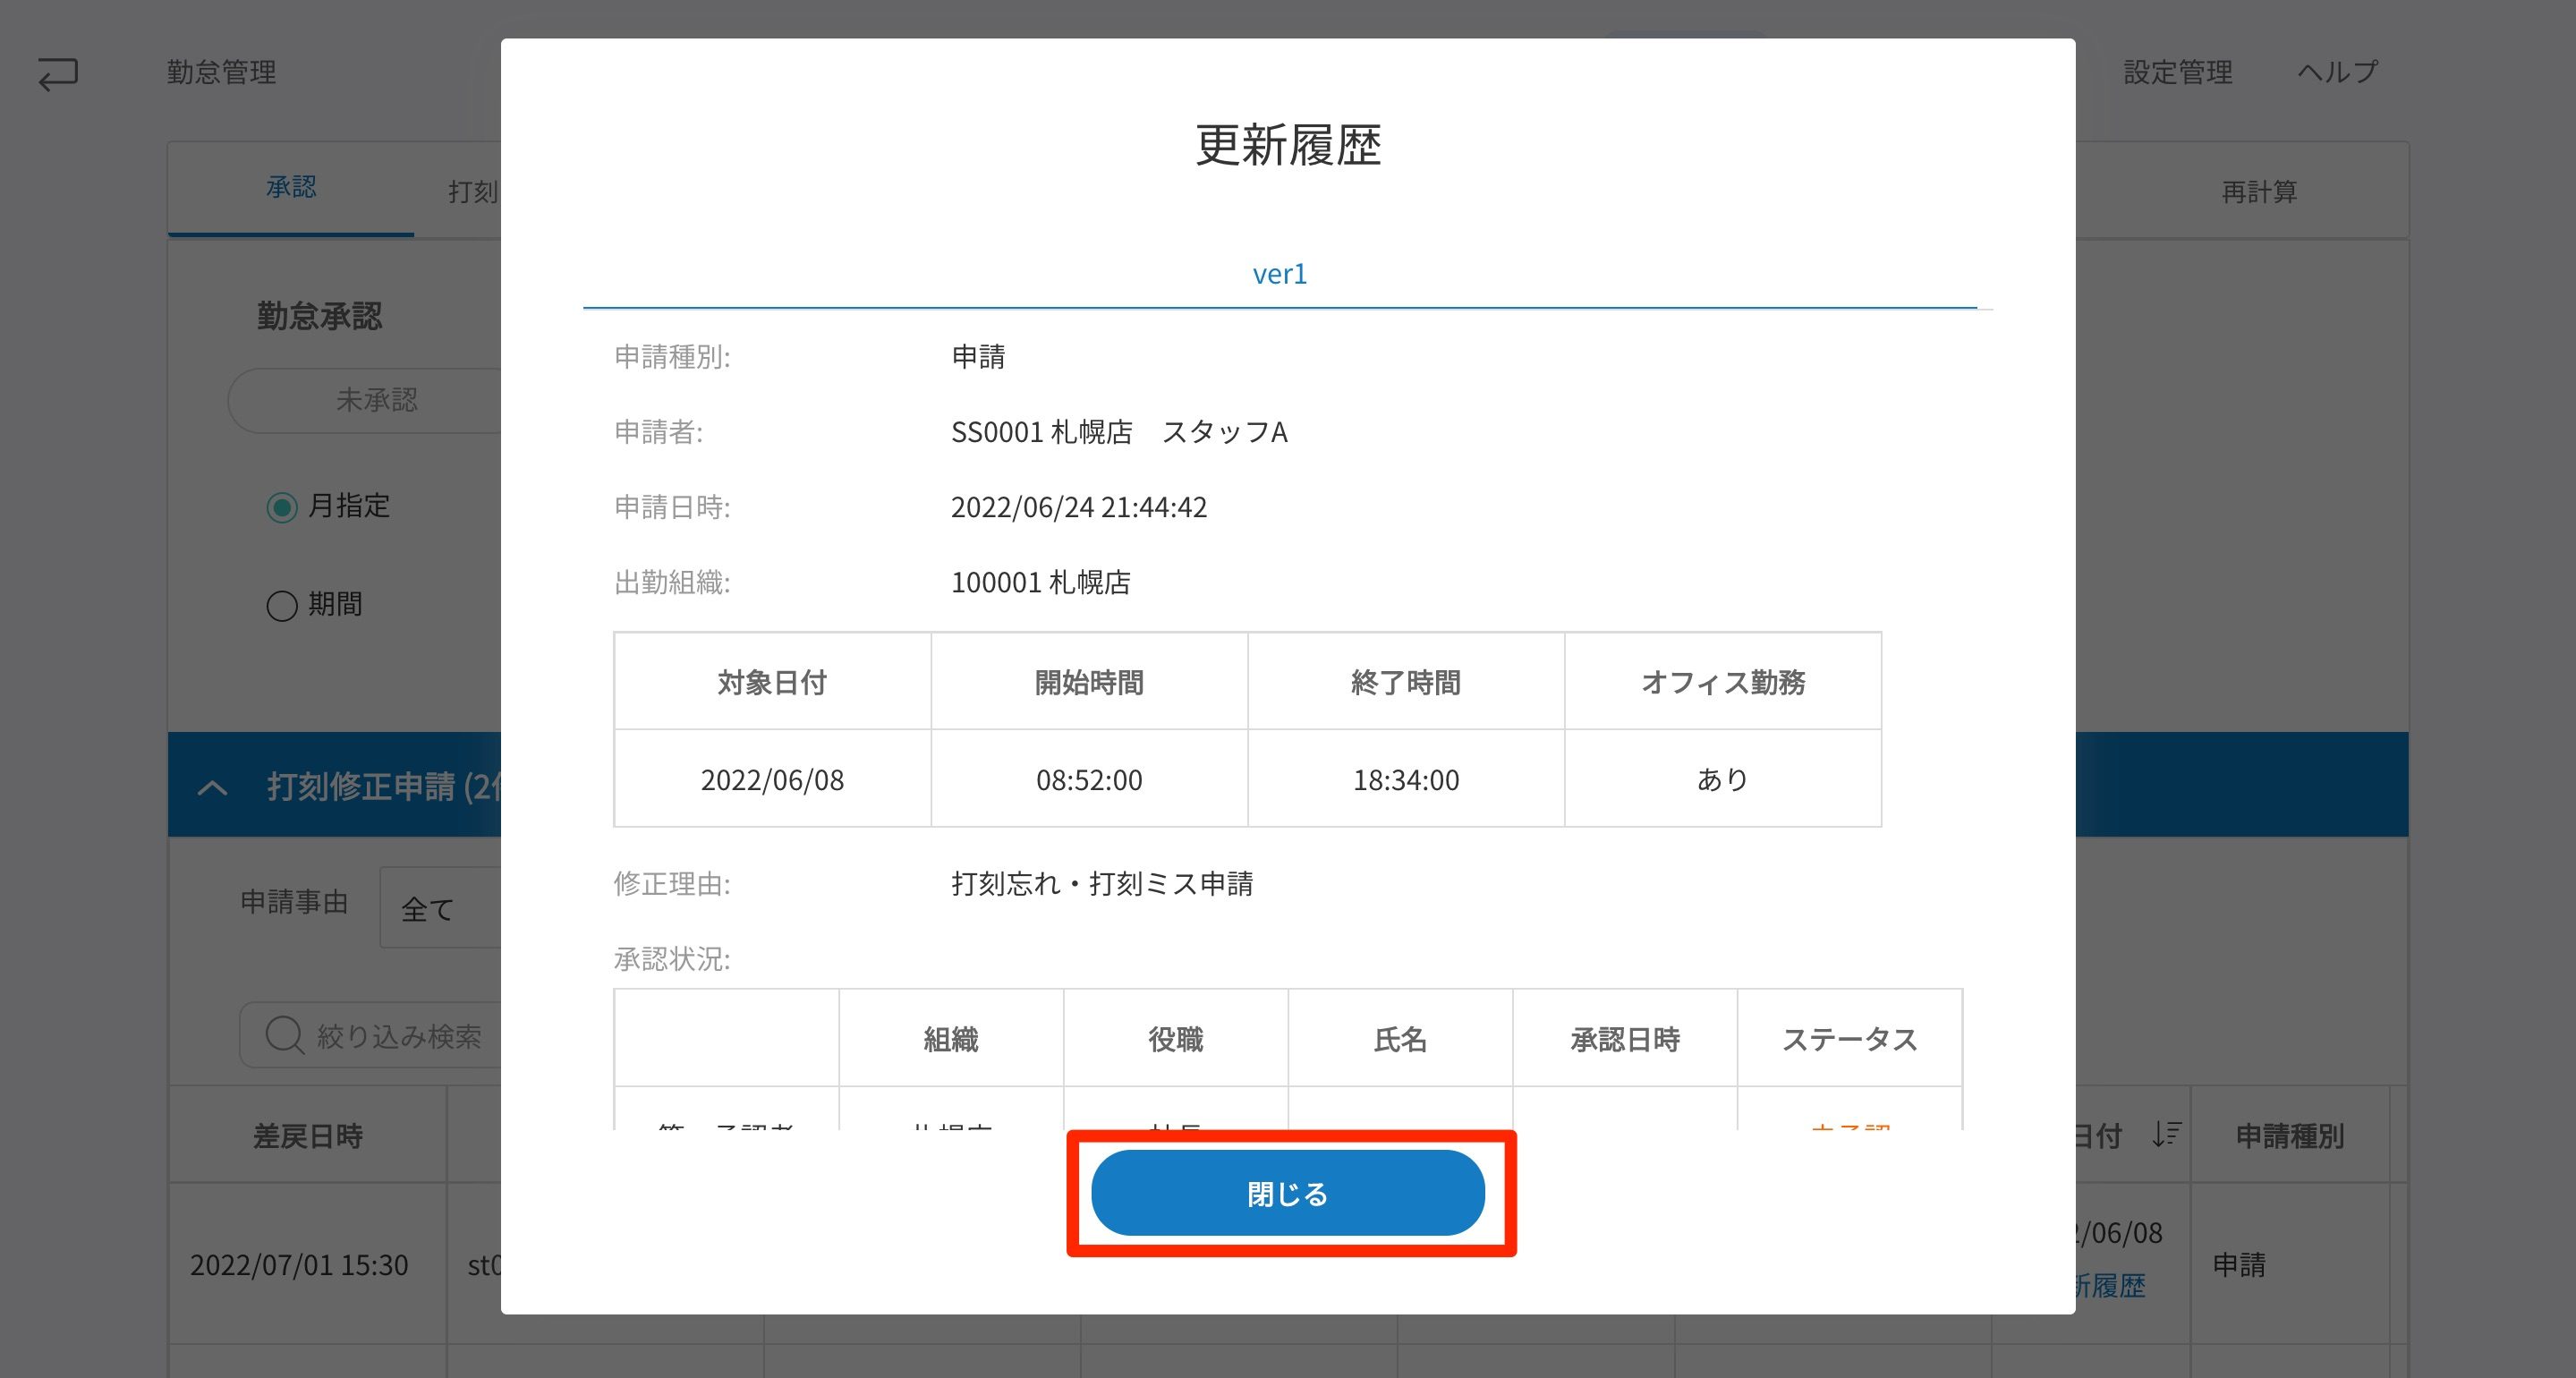Click the sort icon beside 日付 column

pos(2166,1134)
